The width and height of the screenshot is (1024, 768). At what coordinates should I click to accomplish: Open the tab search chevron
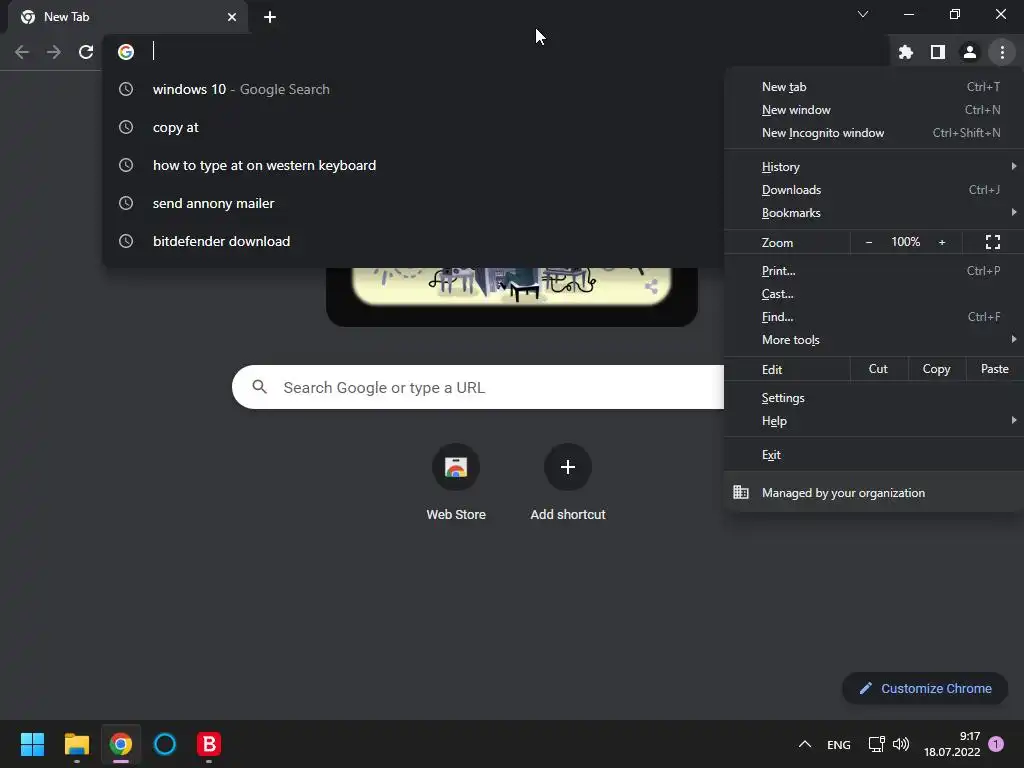tap(863, 14)
